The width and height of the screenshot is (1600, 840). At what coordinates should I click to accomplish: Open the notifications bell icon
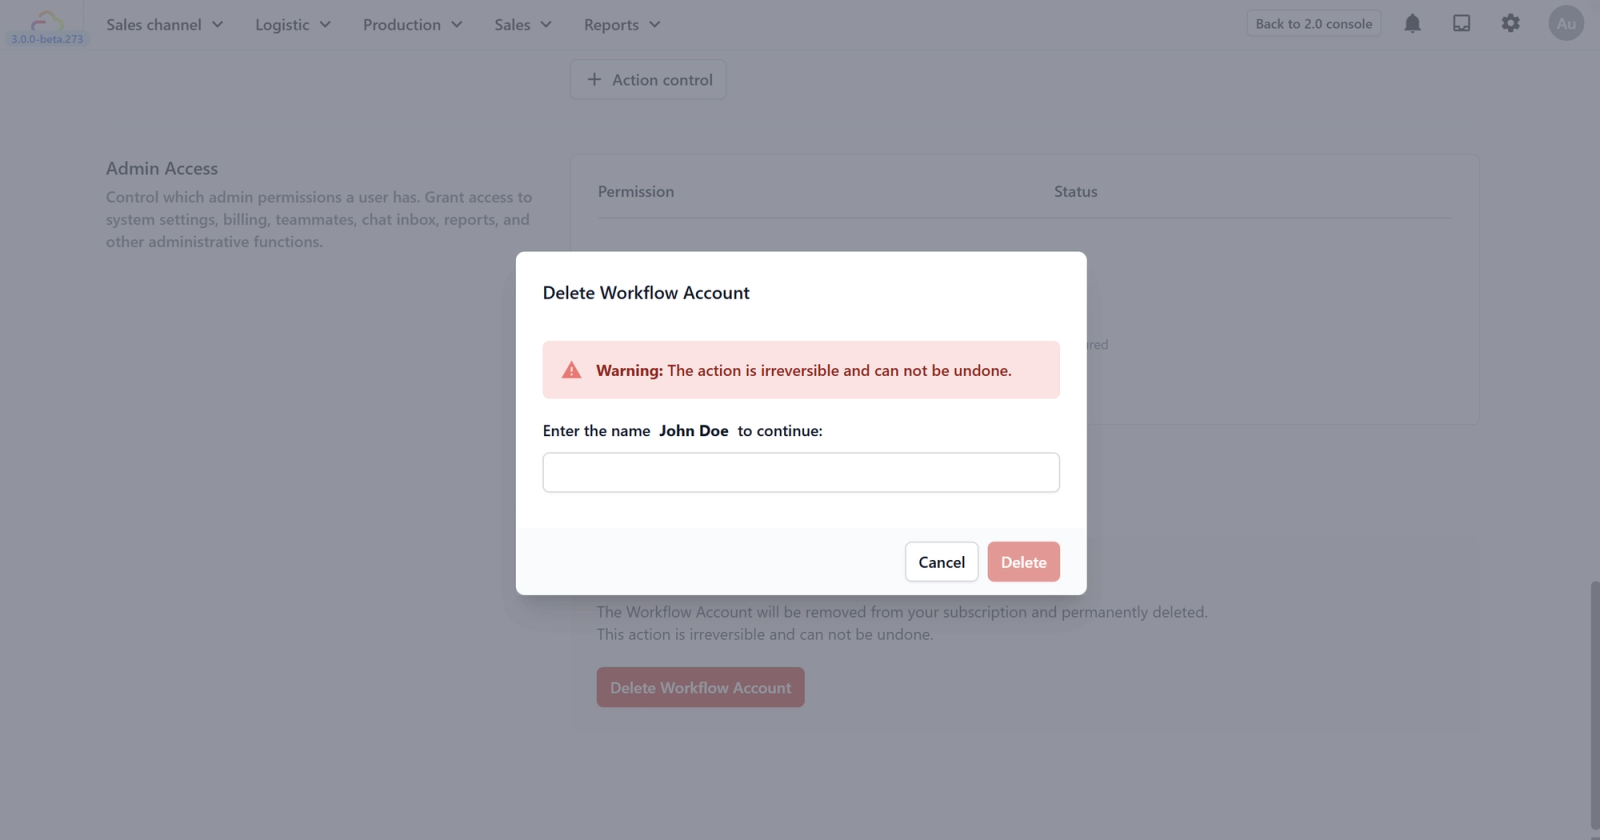(x=1412, y=23)
